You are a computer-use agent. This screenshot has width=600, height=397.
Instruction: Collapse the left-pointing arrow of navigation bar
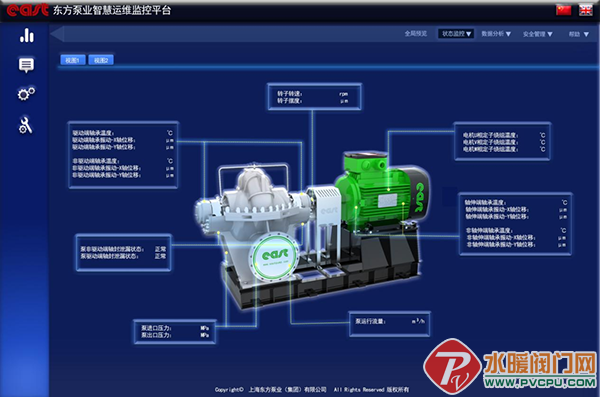57,34
